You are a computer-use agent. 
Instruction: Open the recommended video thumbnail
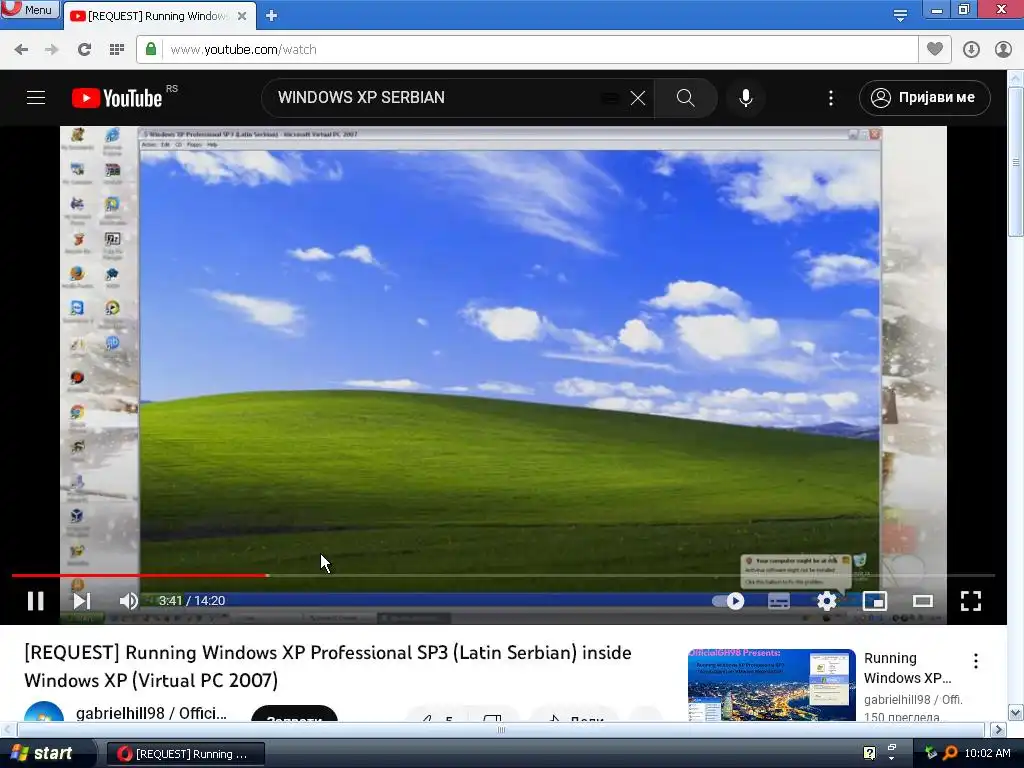point(771,685)
